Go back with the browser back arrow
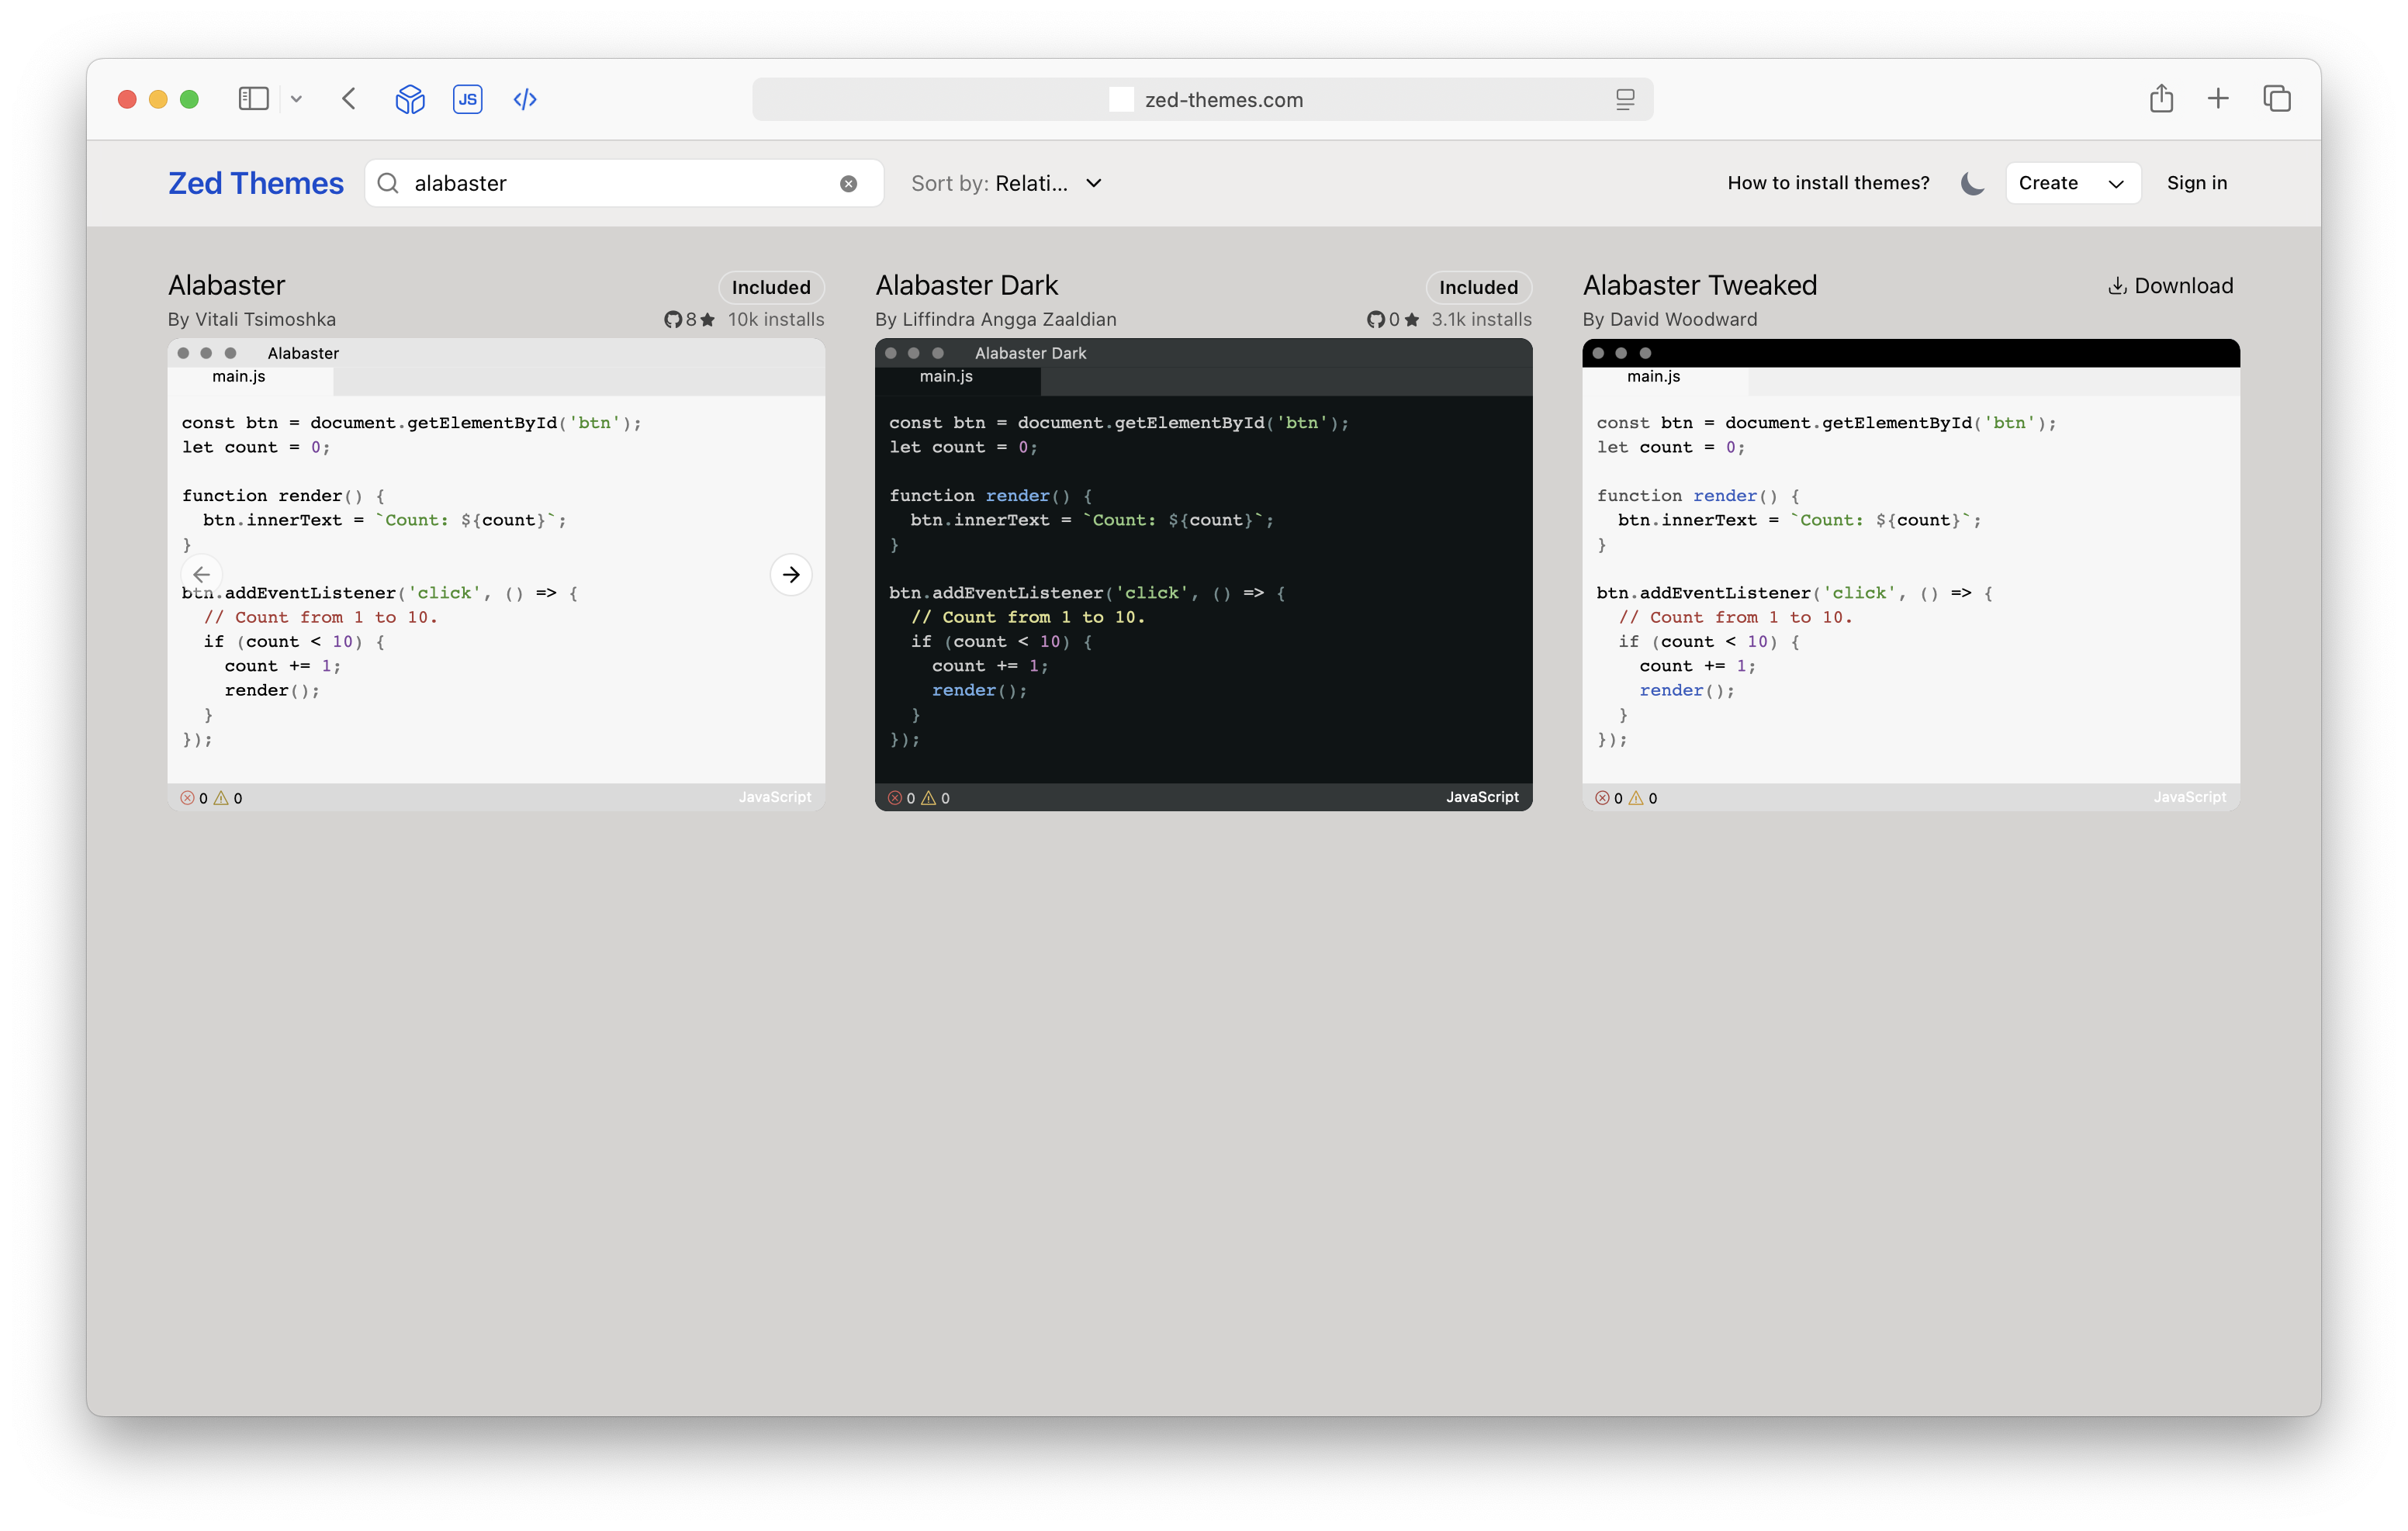This screenshot has width=2408, height=1531. pyautogui.click(x=349, y=99)
